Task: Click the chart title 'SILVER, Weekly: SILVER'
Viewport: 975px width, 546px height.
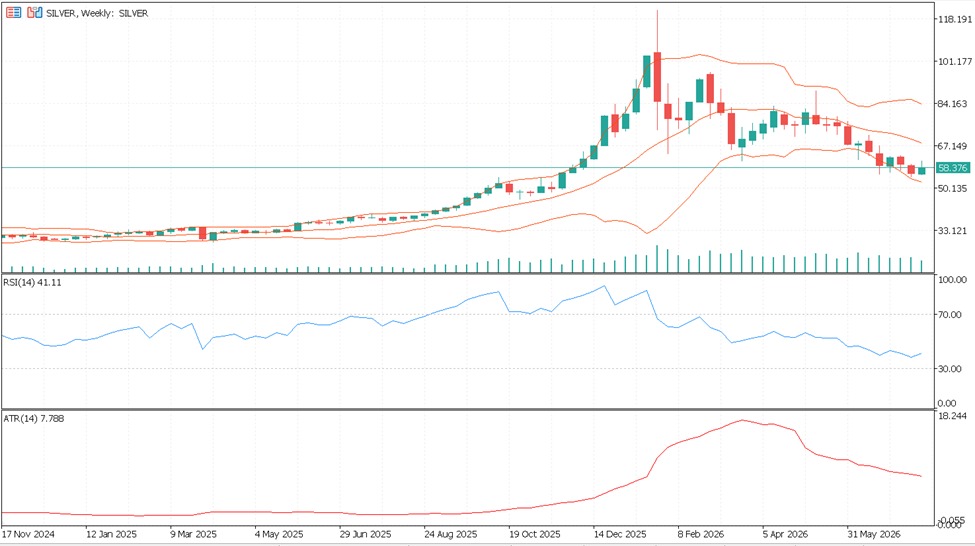Action: click(97, 13)
